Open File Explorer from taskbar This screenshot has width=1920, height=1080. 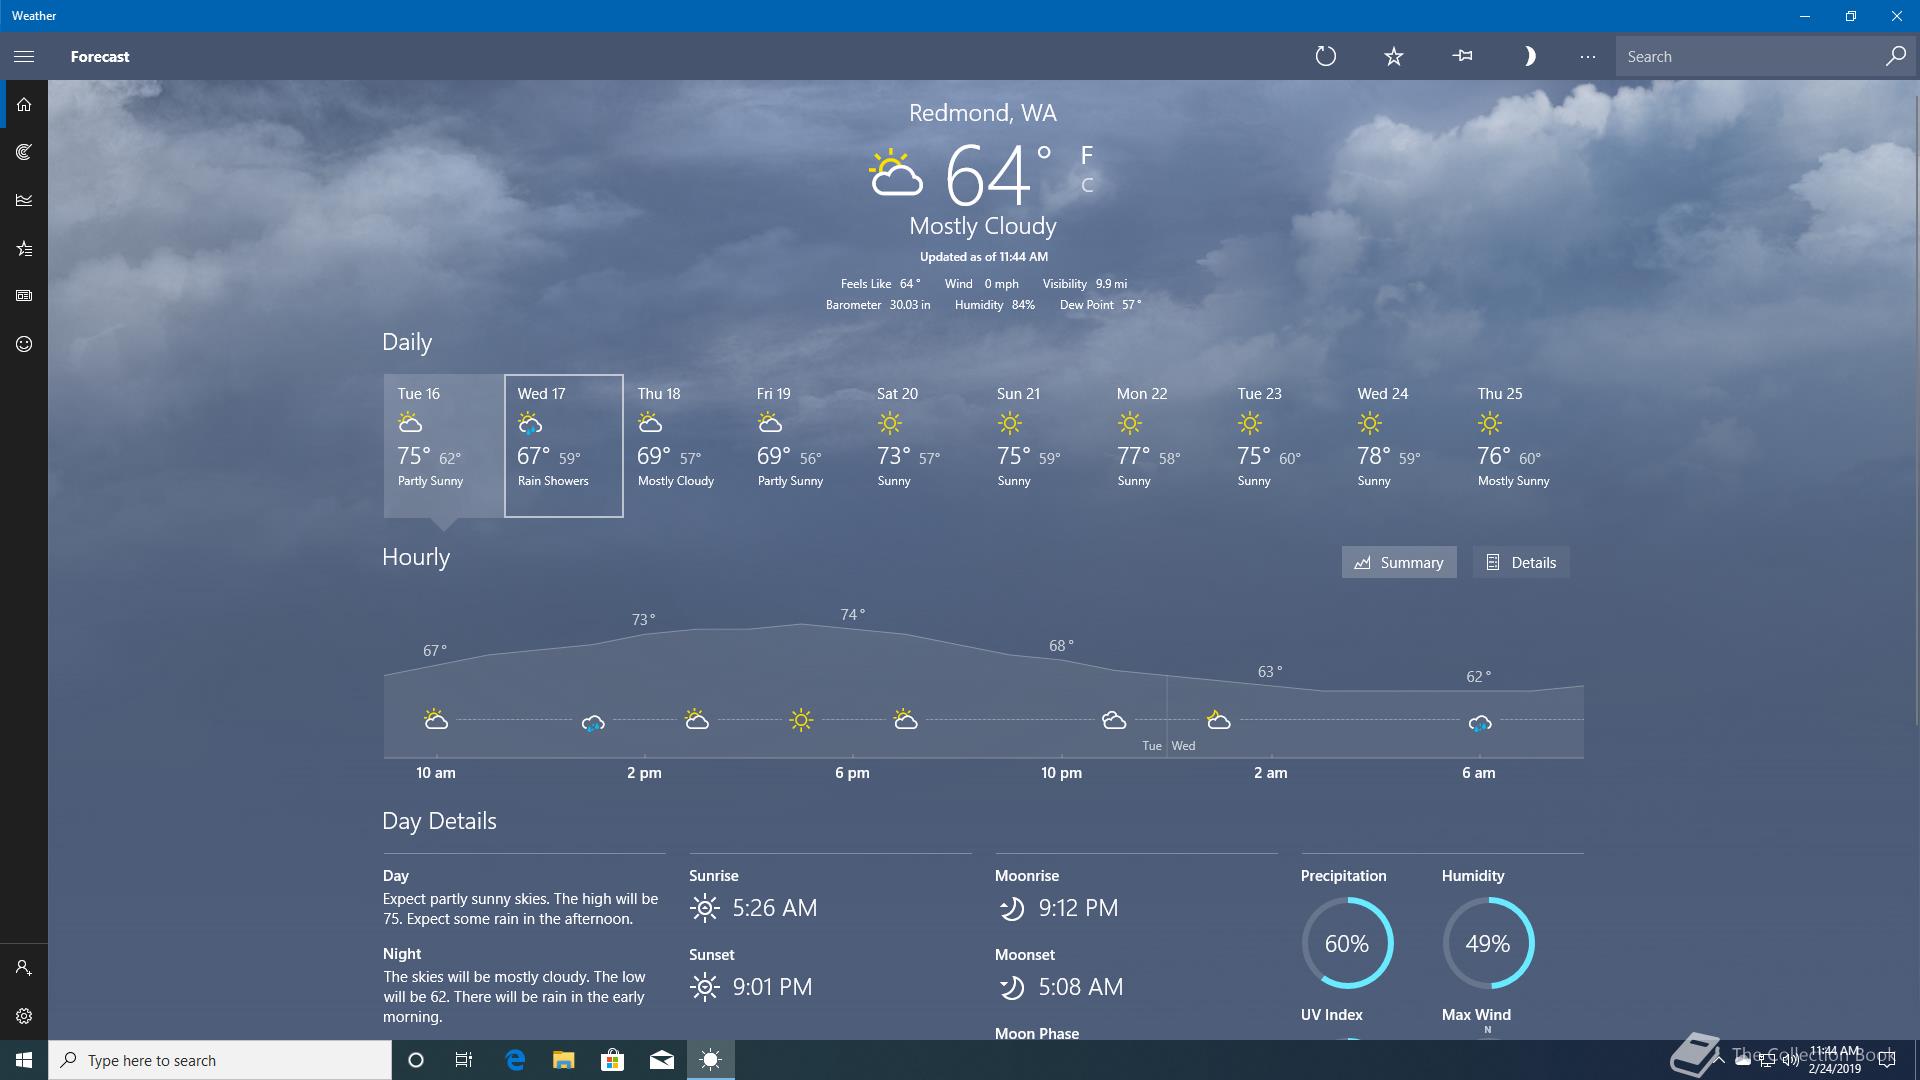click(x=564, y=1060)
